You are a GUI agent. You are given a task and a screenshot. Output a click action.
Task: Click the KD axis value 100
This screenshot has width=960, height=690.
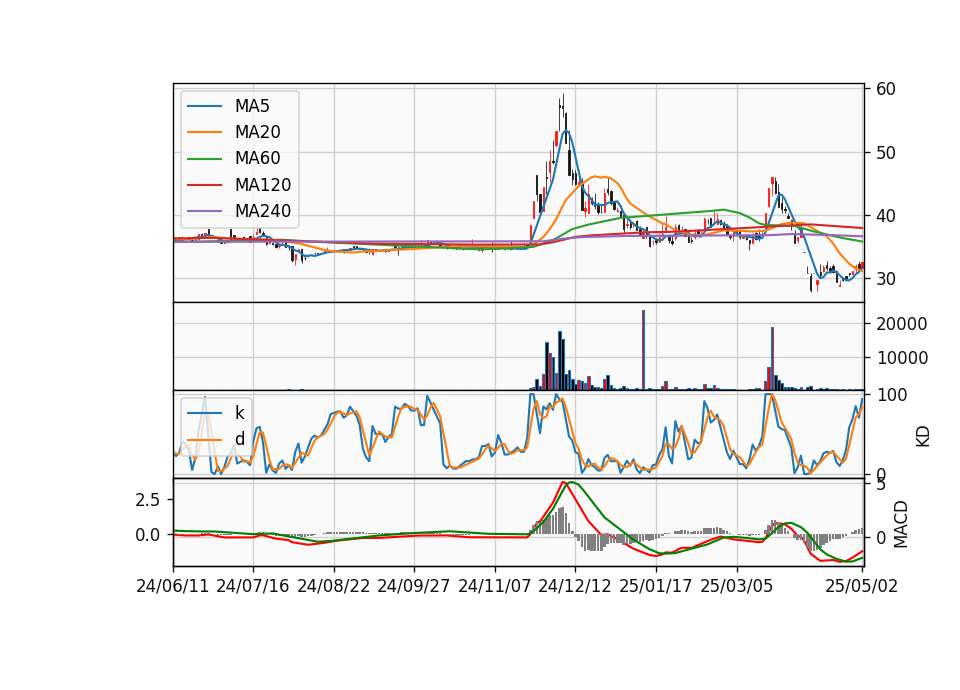[892, 395]
